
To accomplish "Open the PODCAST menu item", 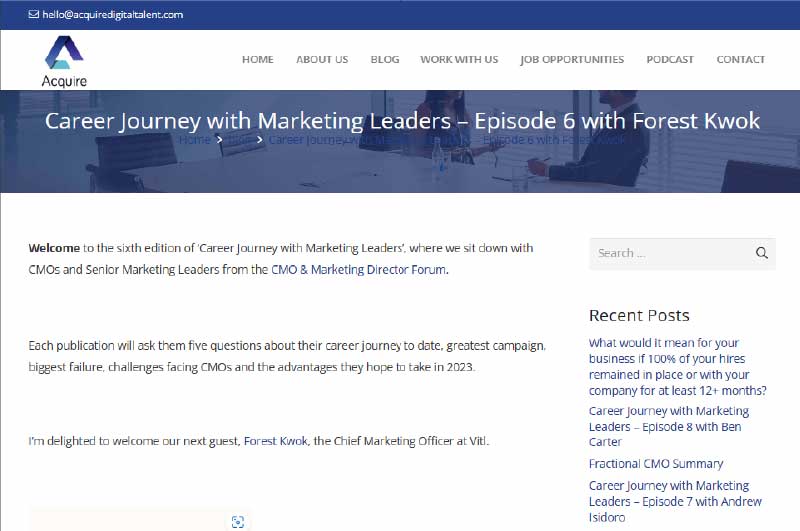I will [x=670, y=59].
